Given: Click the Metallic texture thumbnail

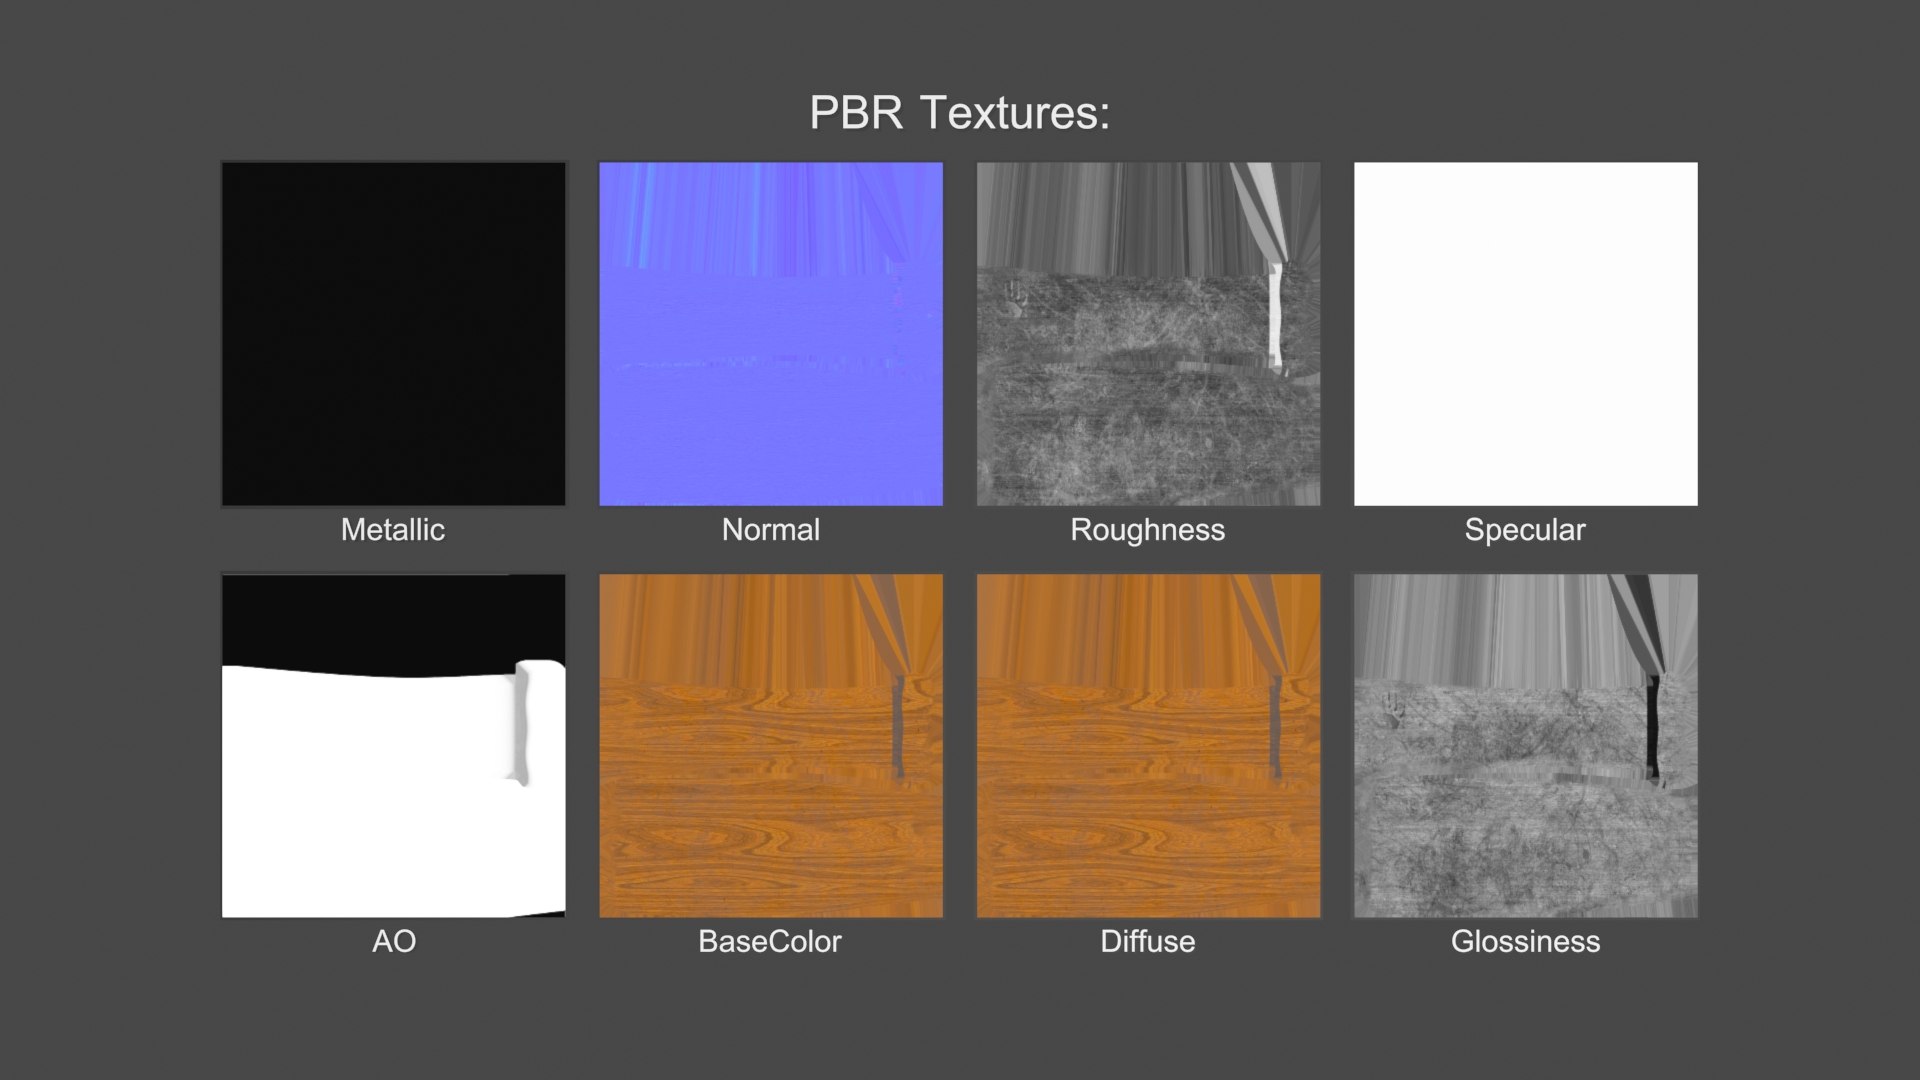Looking at the screenshot, I should click(x=393, y=334).
